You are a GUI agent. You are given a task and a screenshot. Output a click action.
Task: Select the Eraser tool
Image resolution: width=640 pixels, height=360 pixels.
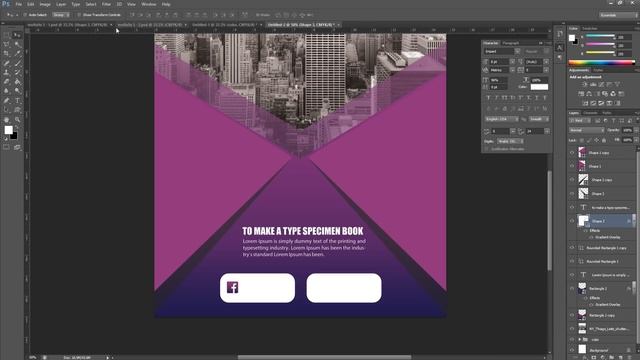[x=7, y=82]
